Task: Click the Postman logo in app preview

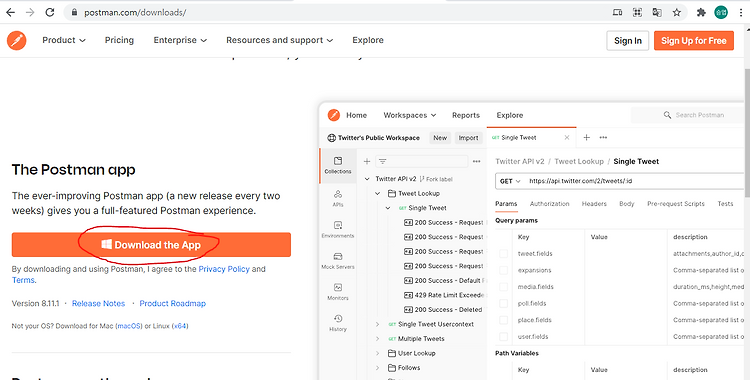Action: pos(333,115)
